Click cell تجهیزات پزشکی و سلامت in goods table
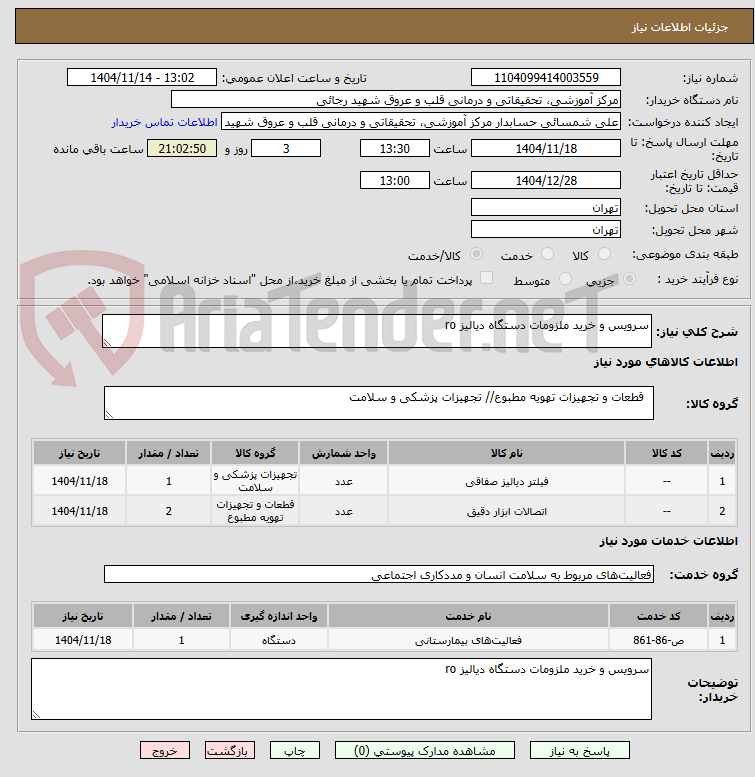755x777 pixels. (x=255, y=481)
